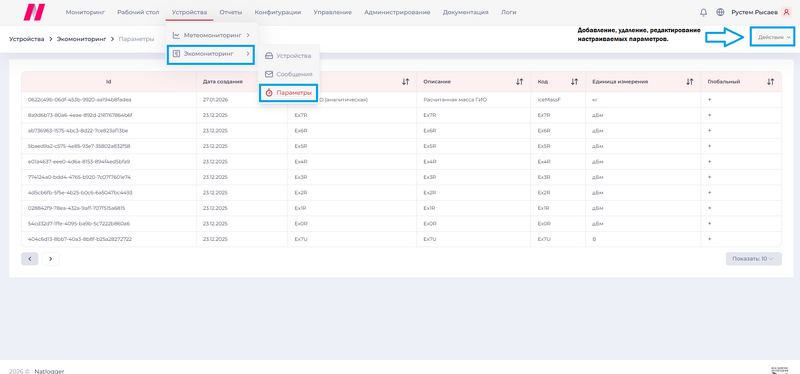Image resolution: width=800 pixels, height=374 pixels.
Task: Click the pink Natlogger logo
Action: (34, 12)
